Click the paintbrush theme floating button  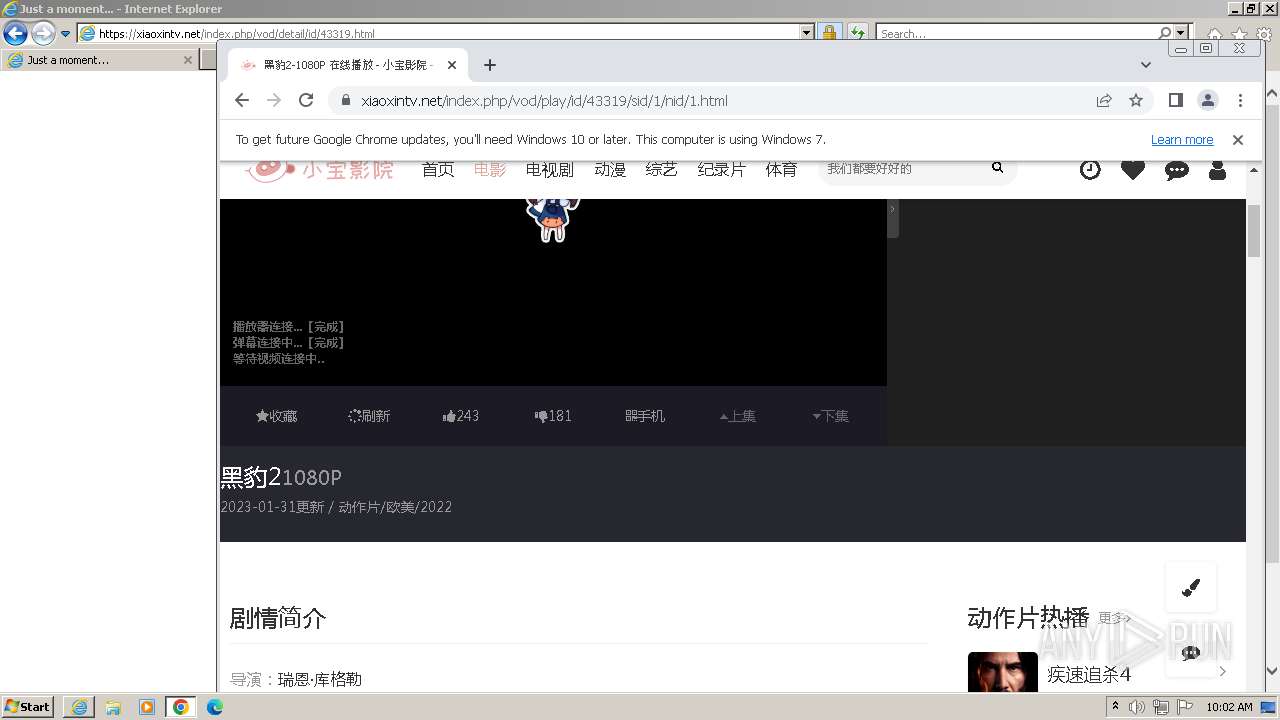1191,588
